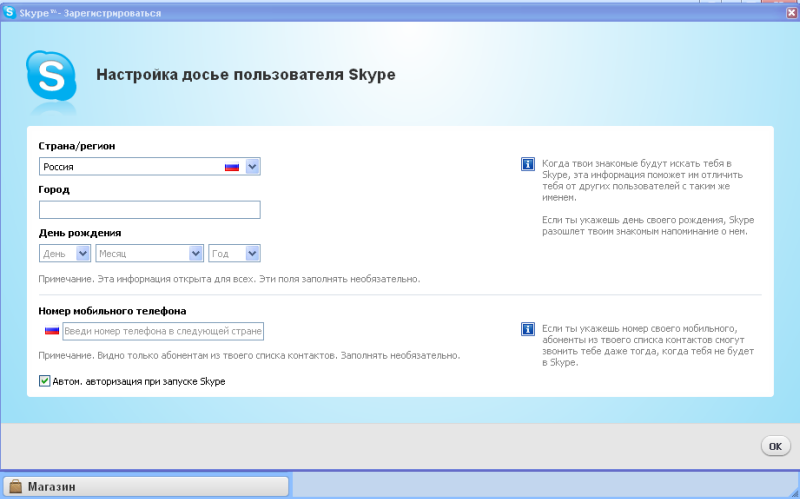Click the Russian flag beside phone number field

coord(52,331)
